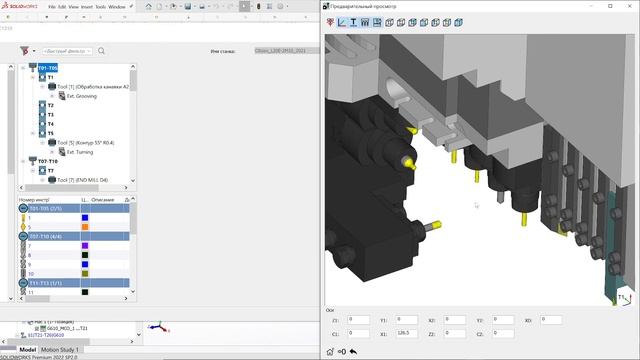Open the File menu
The width and height of the screenshot is (640, 360).
point(52,7)
